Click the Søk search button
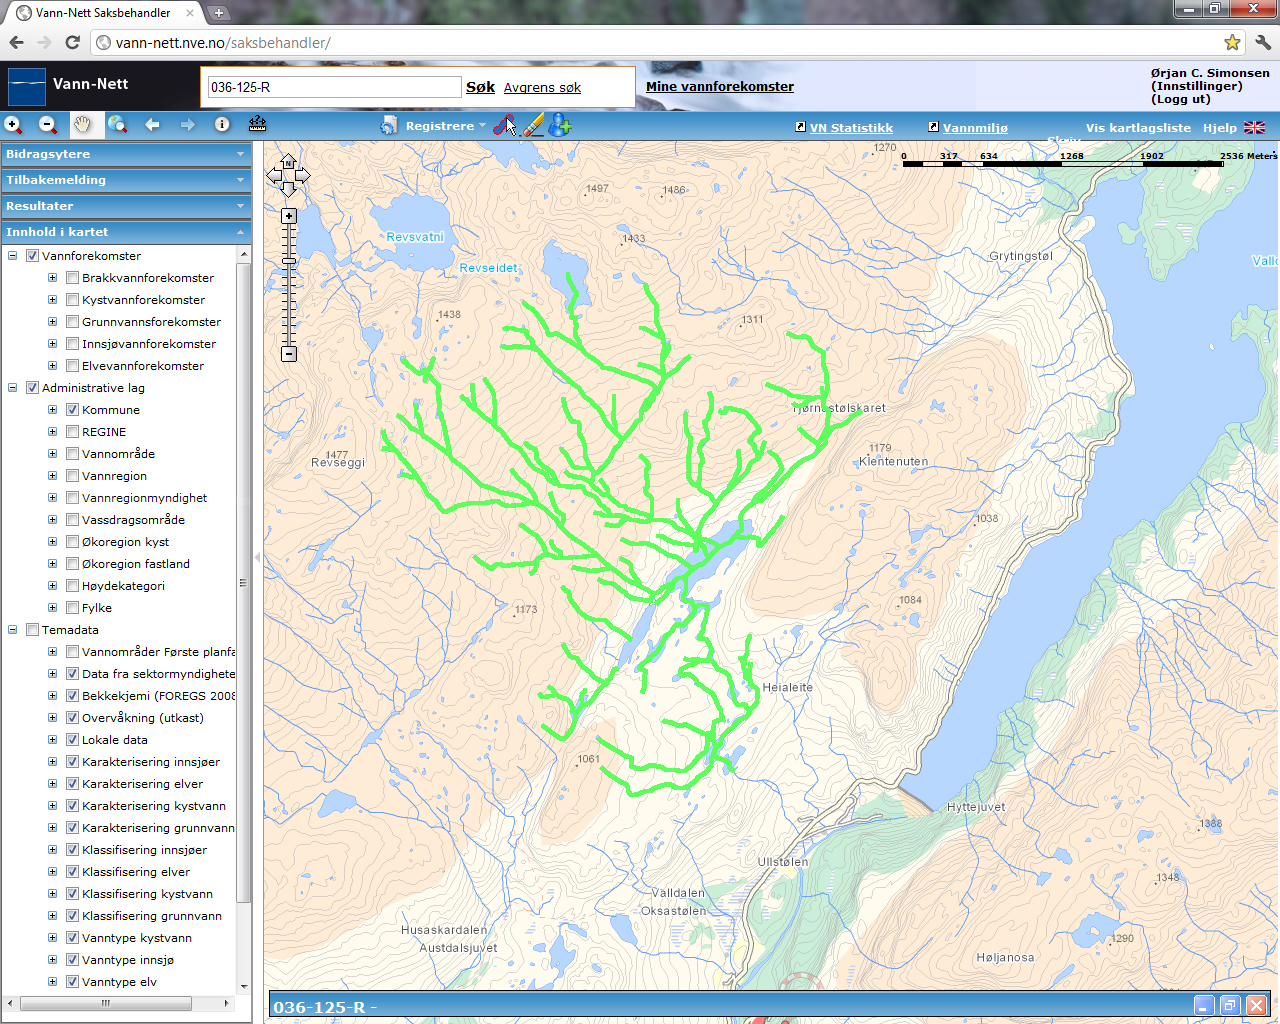Image resolution: width=1280 pixels, height=1024 pixels. point(480,87)
